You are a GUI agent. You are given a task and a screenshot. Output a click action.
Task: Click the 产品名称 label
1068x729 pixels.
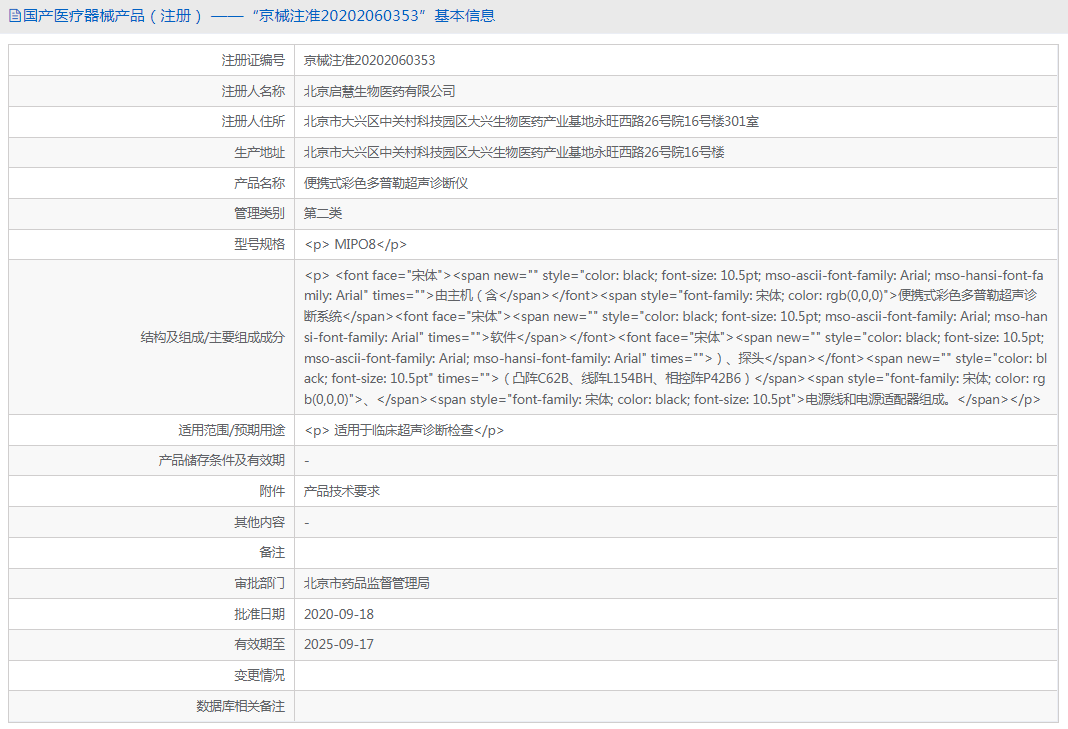coord(260,183)
